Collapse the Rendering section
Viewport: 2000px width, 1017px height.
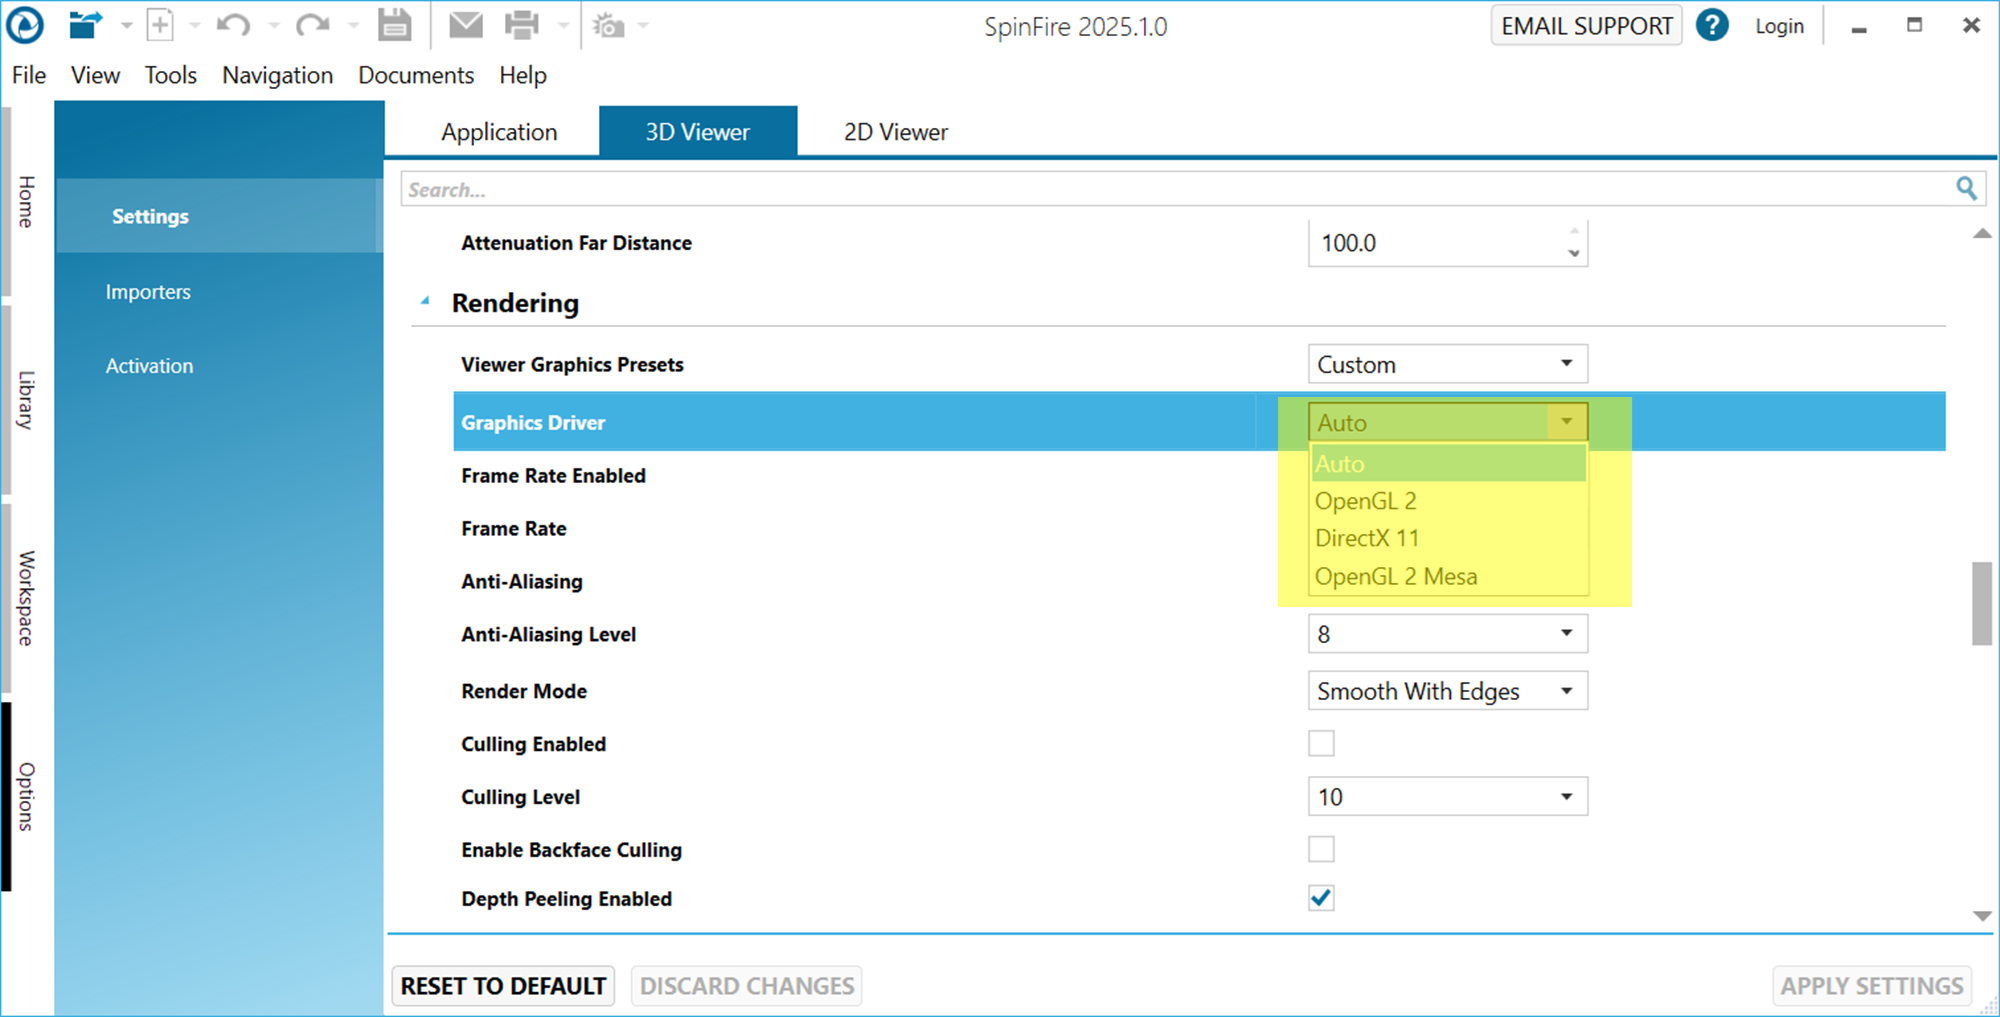click(x=426, y=302)
